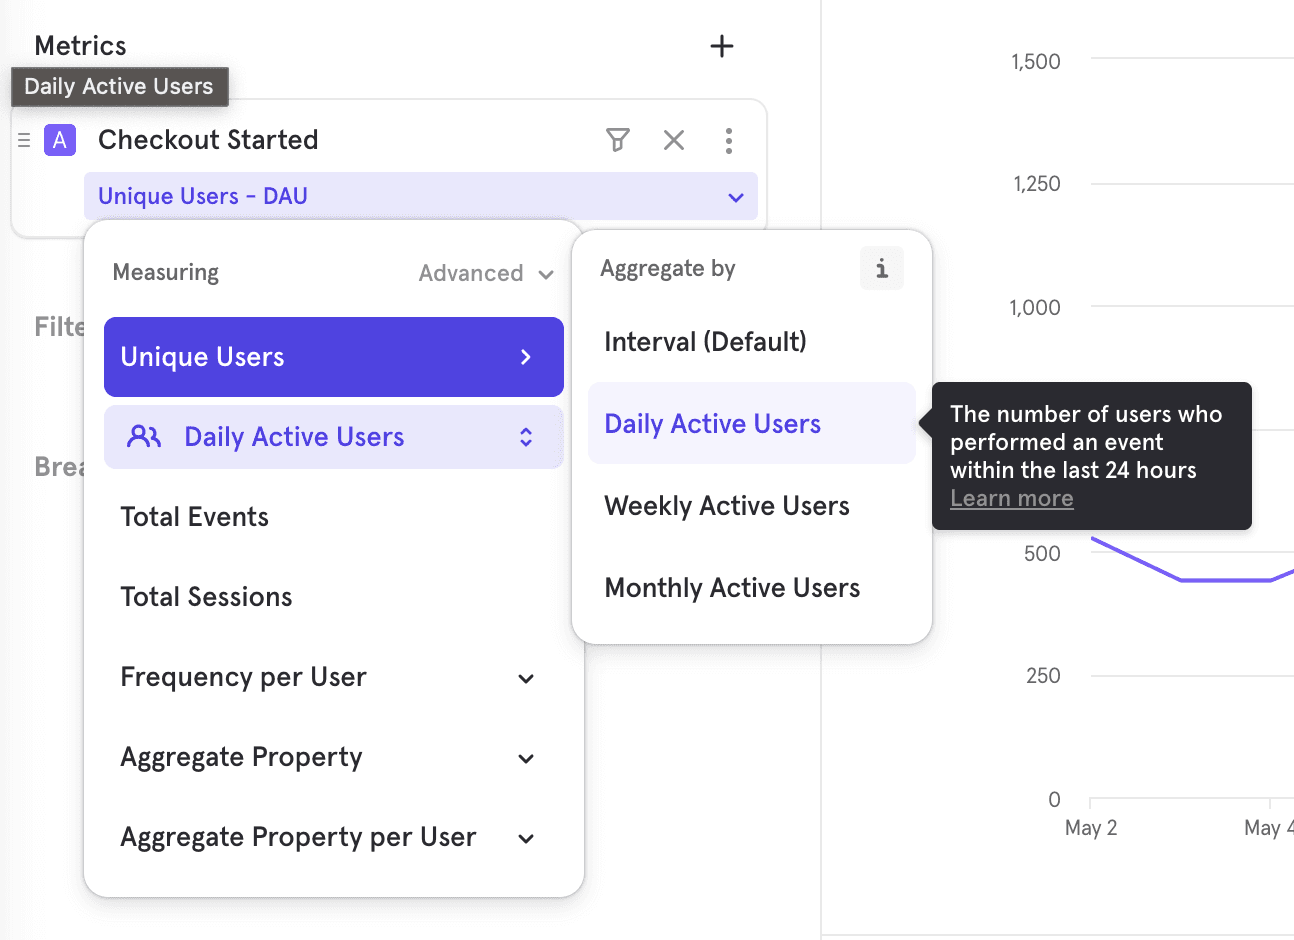Click the purple A metric badge

click(x=60, y=140)
